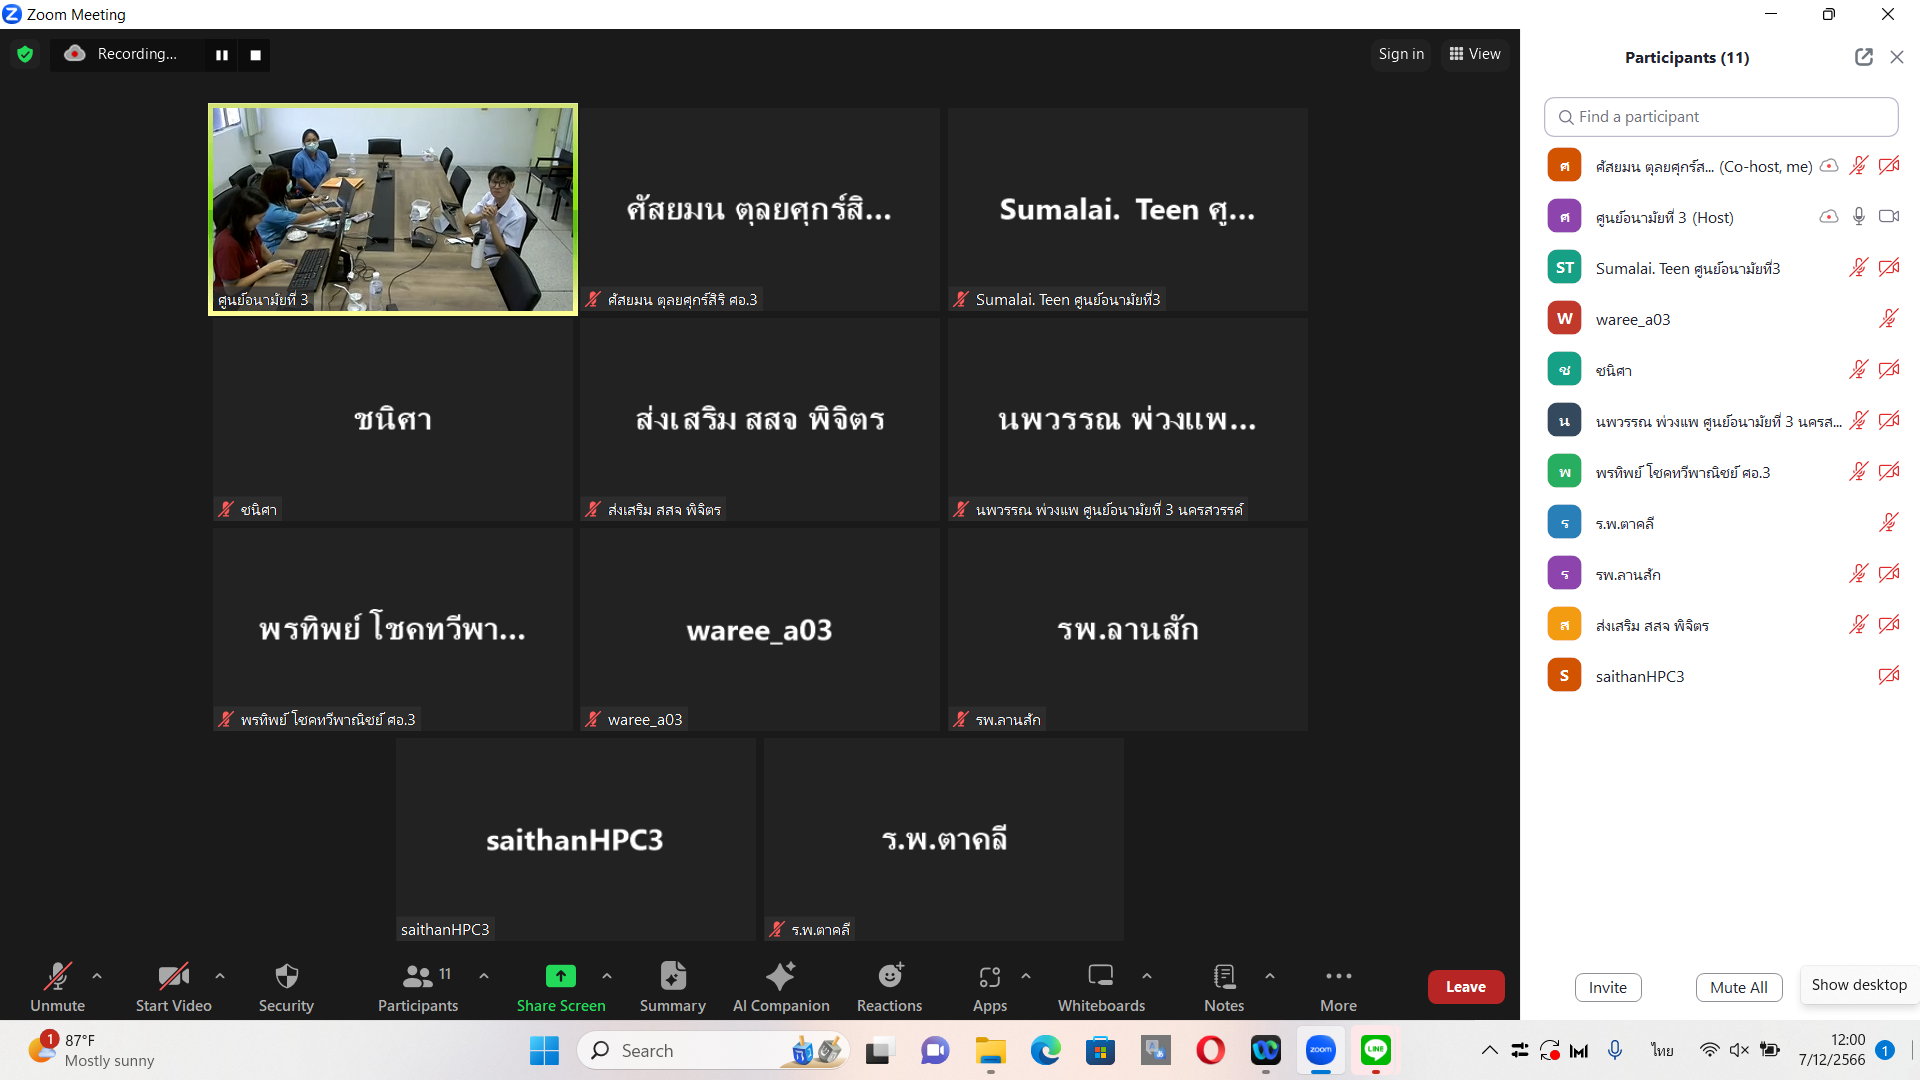Click muted mic icon for Sumalai. Teen
1920x1080 pixels.
pyautogui.click(x=1859, y=268)
